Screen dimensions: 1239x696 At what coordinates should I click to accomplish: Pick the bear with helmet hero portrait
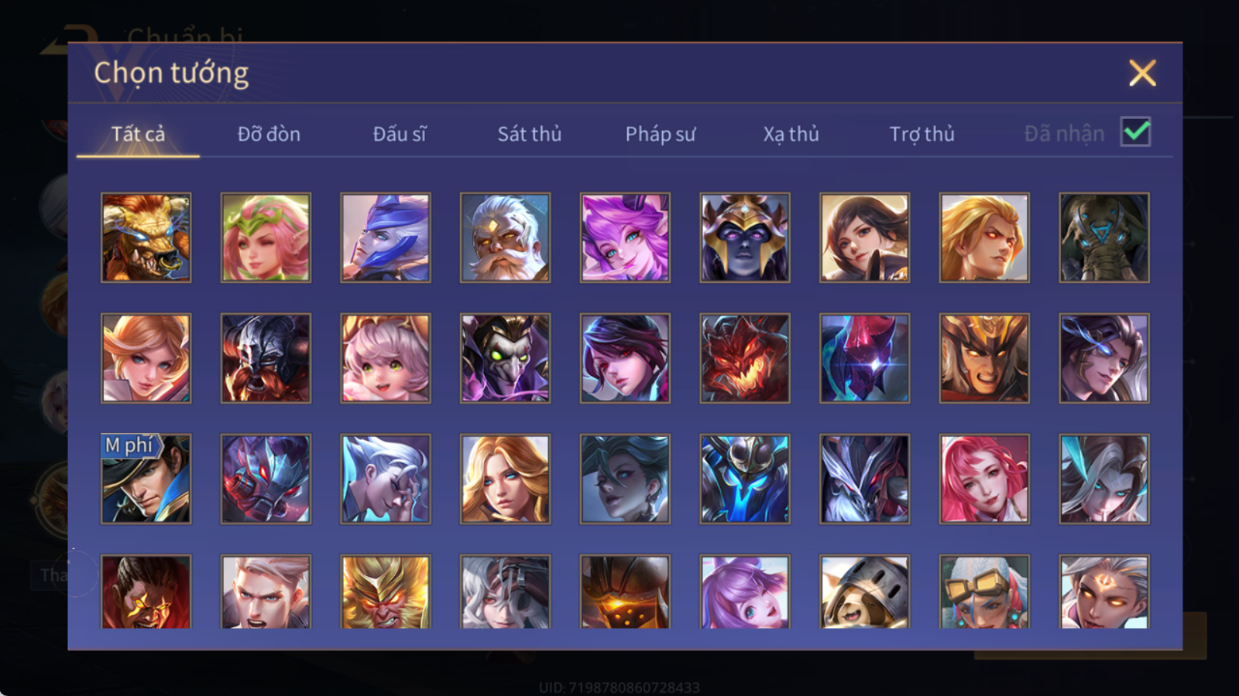(865, 592)
